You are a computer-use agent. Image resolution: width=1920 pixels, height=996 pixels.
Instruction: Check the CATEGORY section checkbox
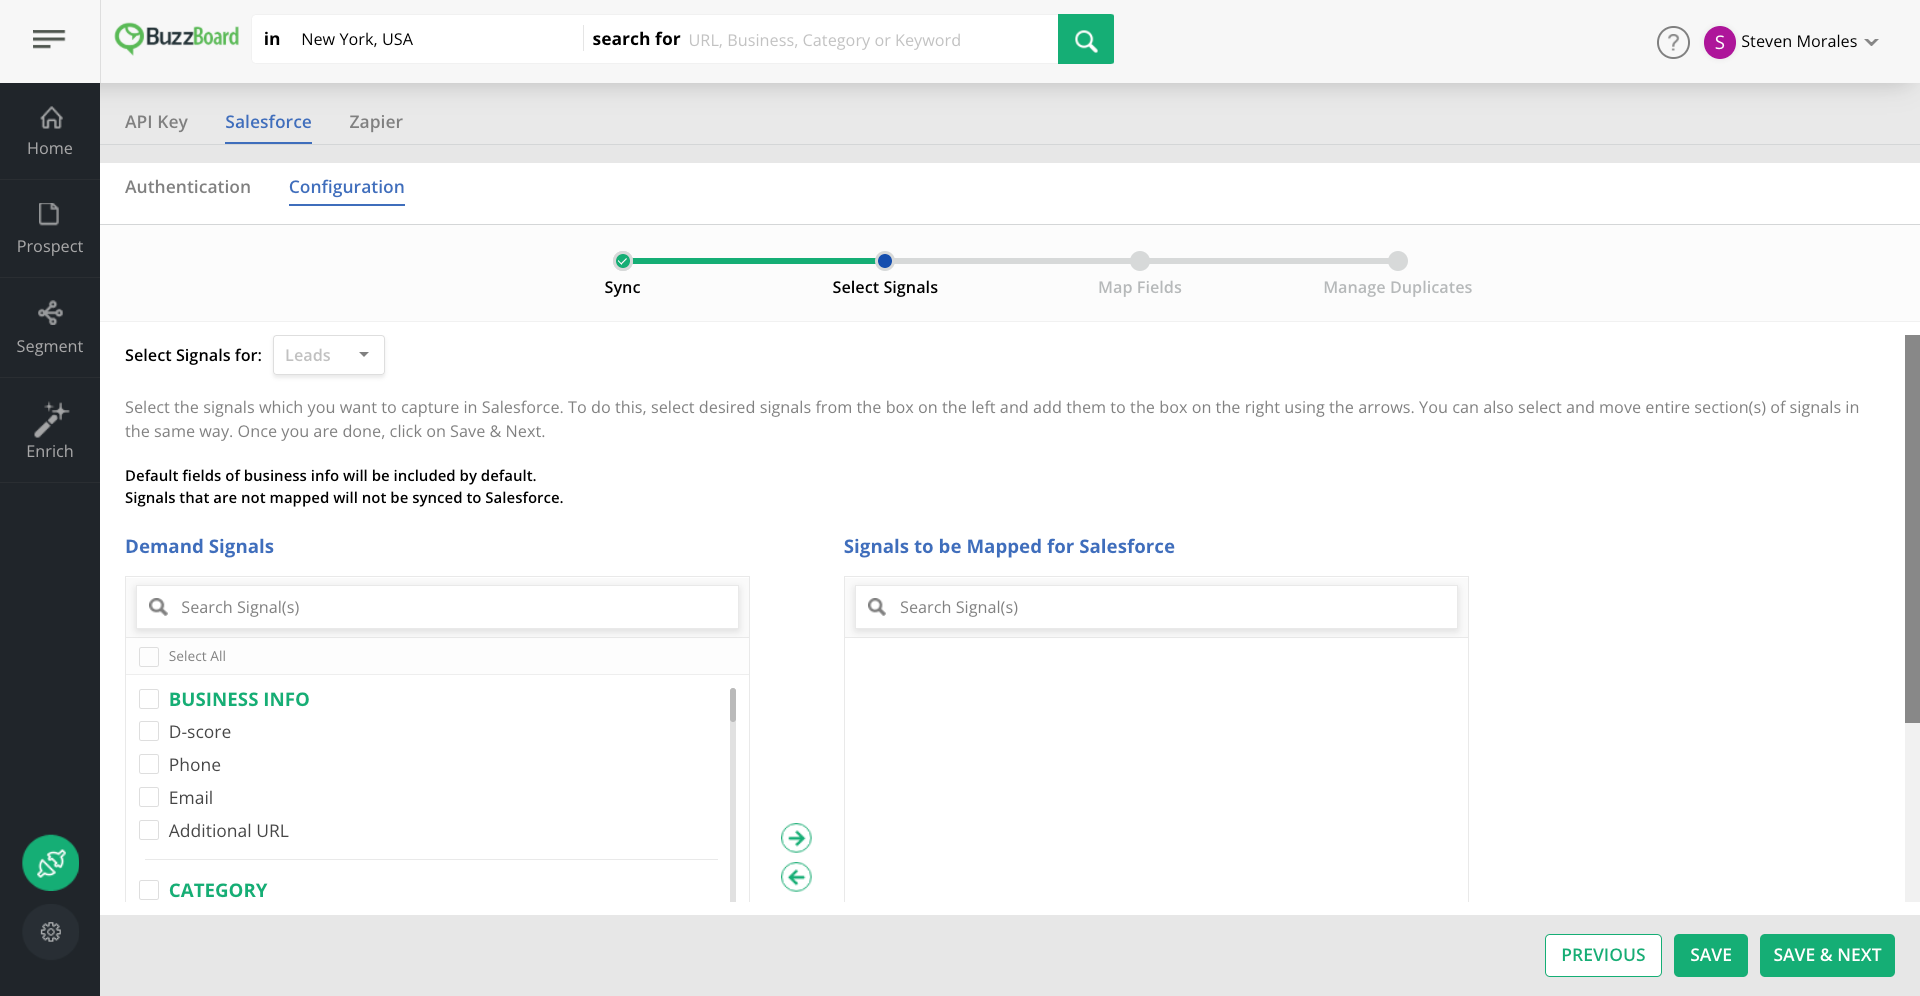(x=149, y=890)
